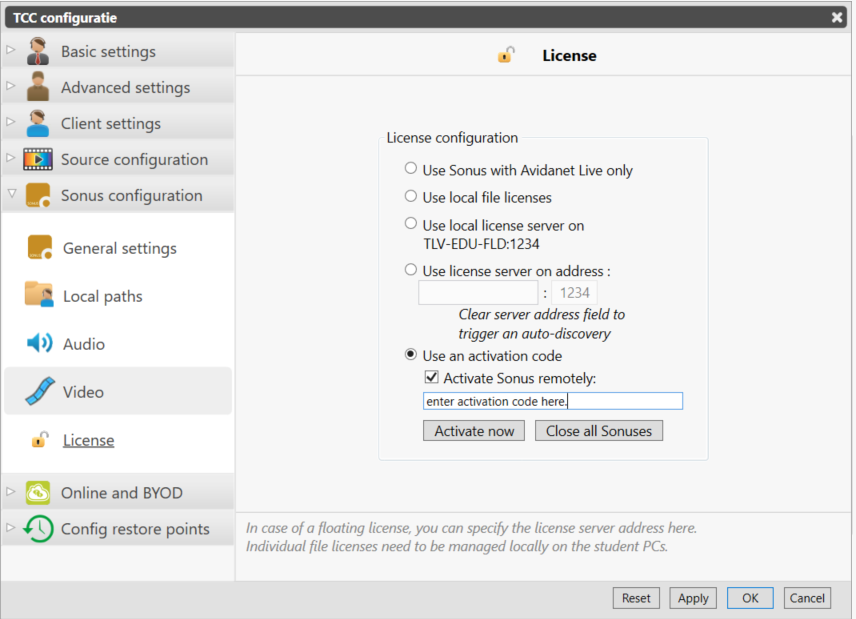Open General settings Sonus icon
This screenshot has height=619, width=856.
tap(39, 247)
